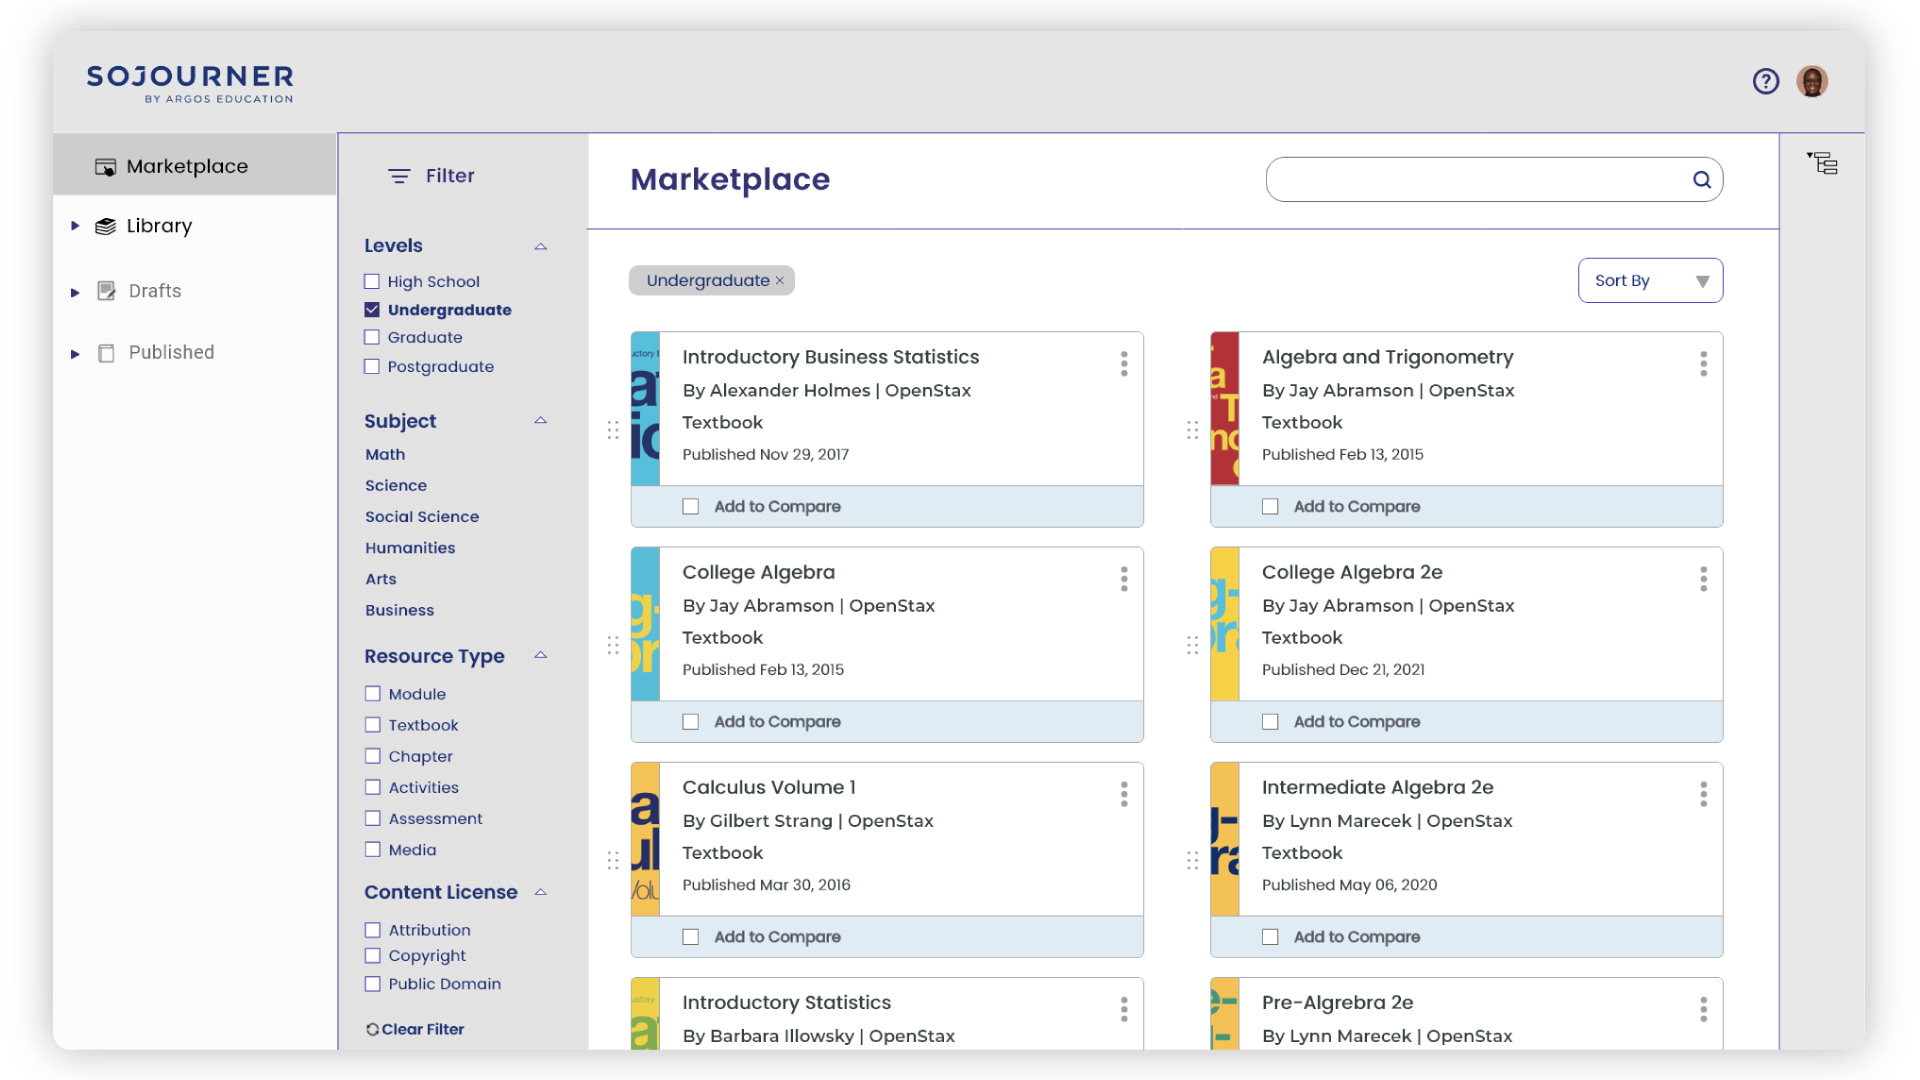Open three-dot menu for College Algebra 2e
The image size is (1920, 1080).
pyautogui.click(x=1703, y=579)
